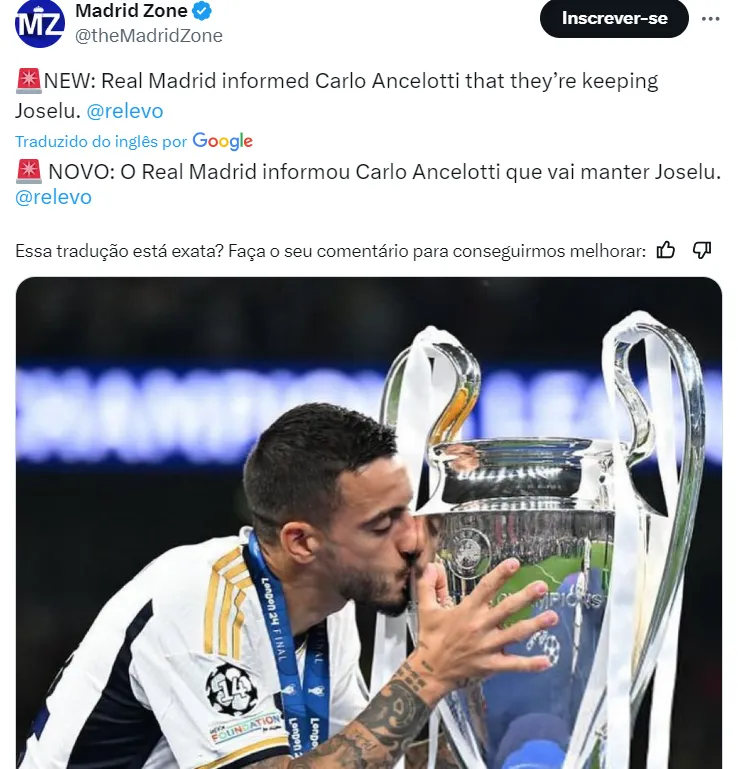Click the Essa tradução está exata feedback prompt
The image size is (738, 769).
point(331,251)
